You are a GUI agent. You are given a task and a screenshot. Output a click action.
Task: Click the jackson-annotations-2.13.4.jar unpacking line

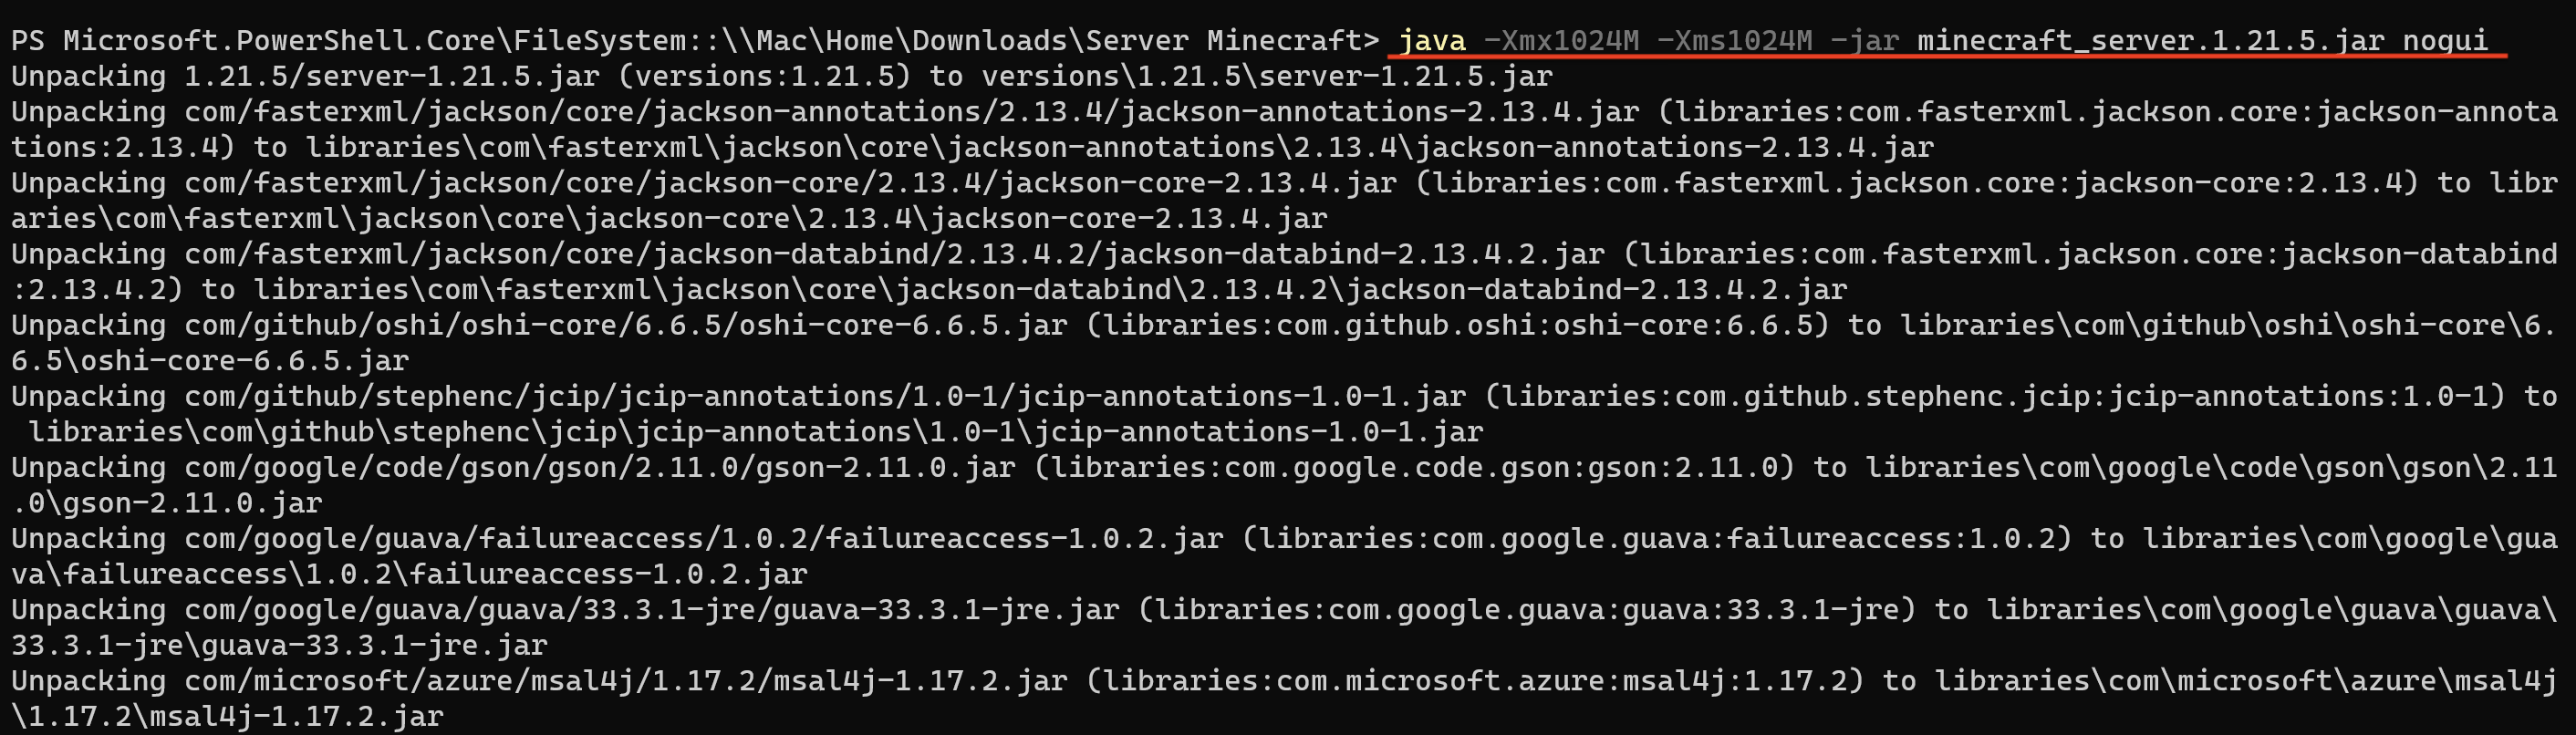(1285, 129)
